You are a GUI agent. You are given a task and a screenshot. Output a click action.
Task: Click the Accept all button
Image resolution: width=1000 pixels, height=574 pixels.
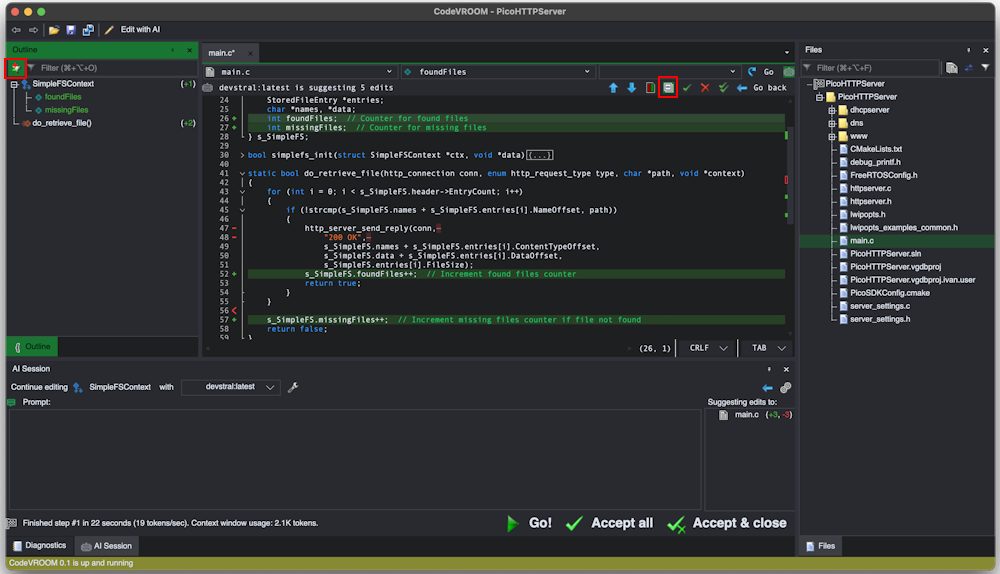coord(609,524)
